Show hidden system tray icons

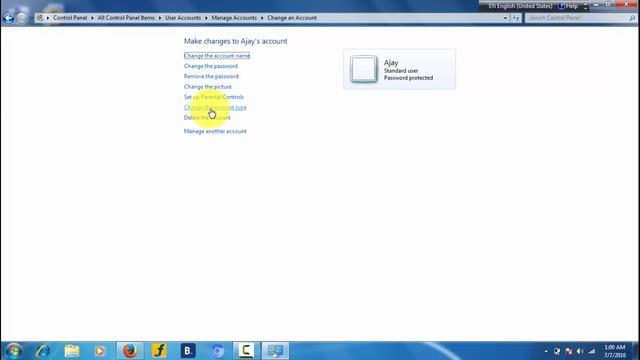coord(546,351)
